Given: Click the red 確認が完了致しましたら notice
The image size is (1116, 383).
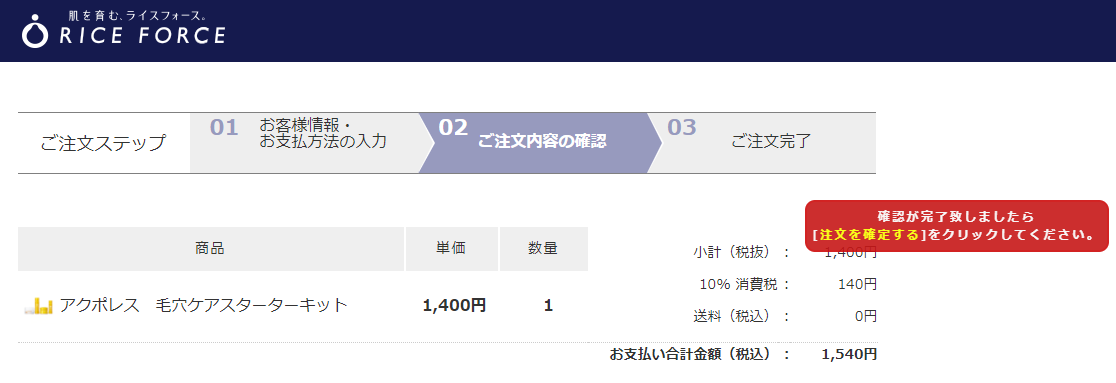Looking at the screenshot, I should coord(957,226).
